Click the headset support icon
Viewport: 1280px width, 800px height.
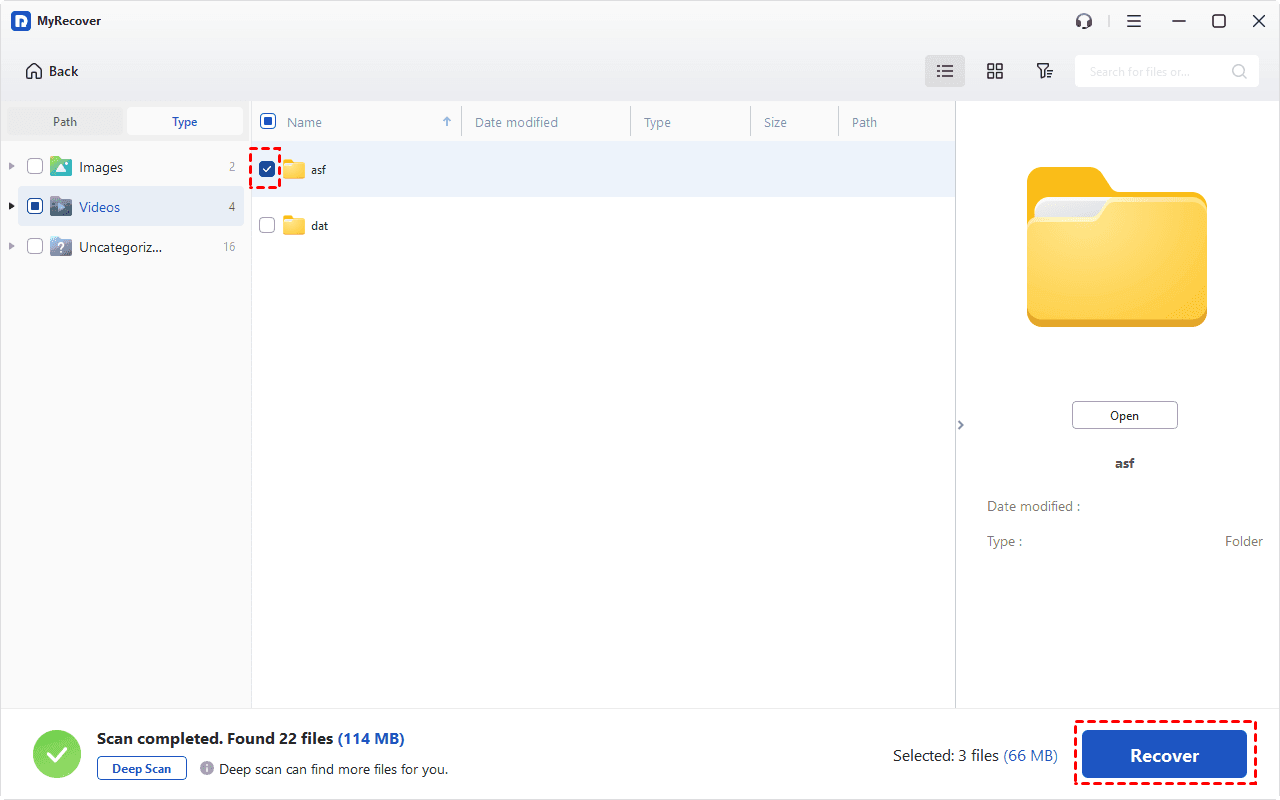tap(1084, 21)
